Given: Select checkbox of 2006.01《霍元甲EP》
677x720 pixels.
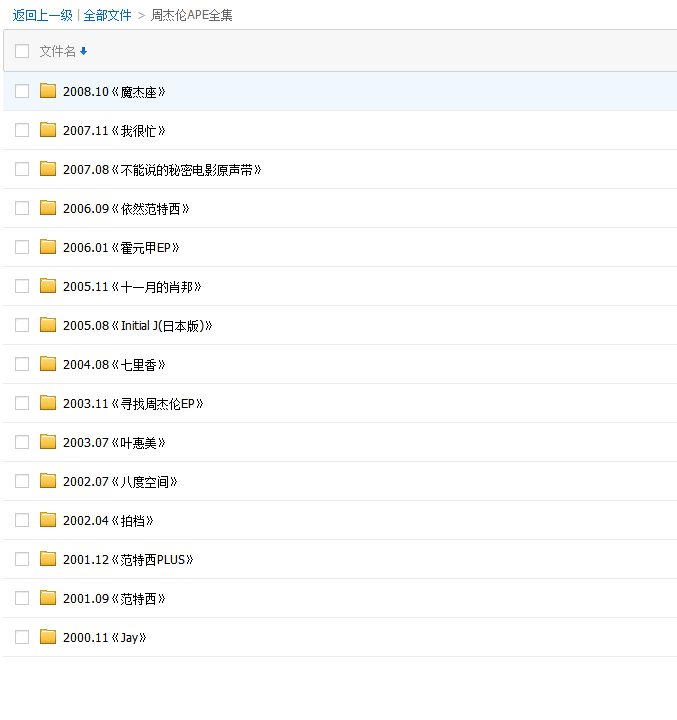Looking at the screenshot, I should [22, 247].
